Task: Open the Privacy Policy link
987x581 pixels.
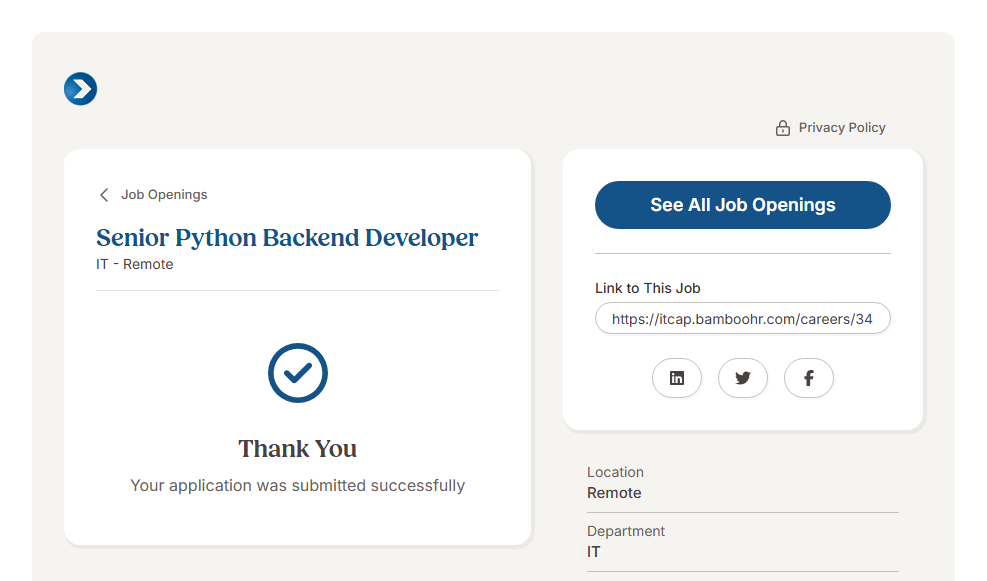Action: click(x=842, y=128)
